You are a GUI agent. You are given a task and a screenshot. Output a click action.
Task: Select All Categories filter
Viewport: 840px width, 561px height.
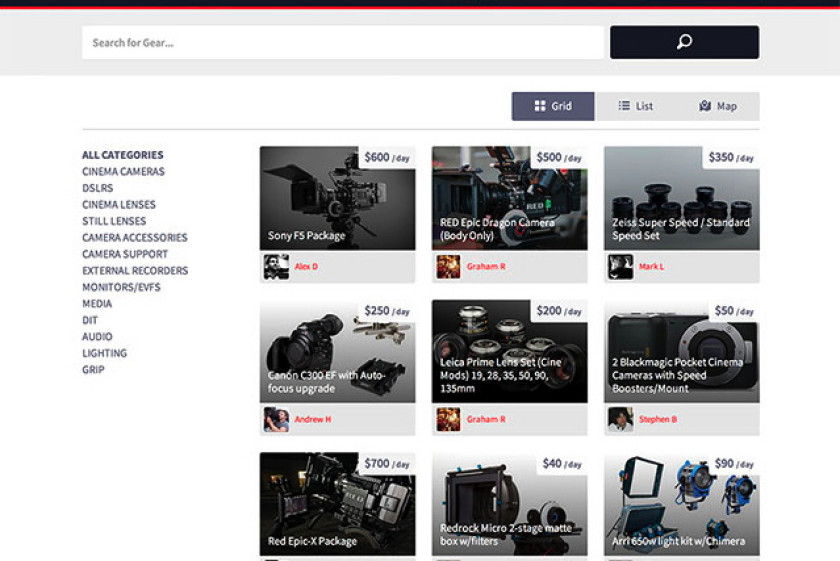123,155
